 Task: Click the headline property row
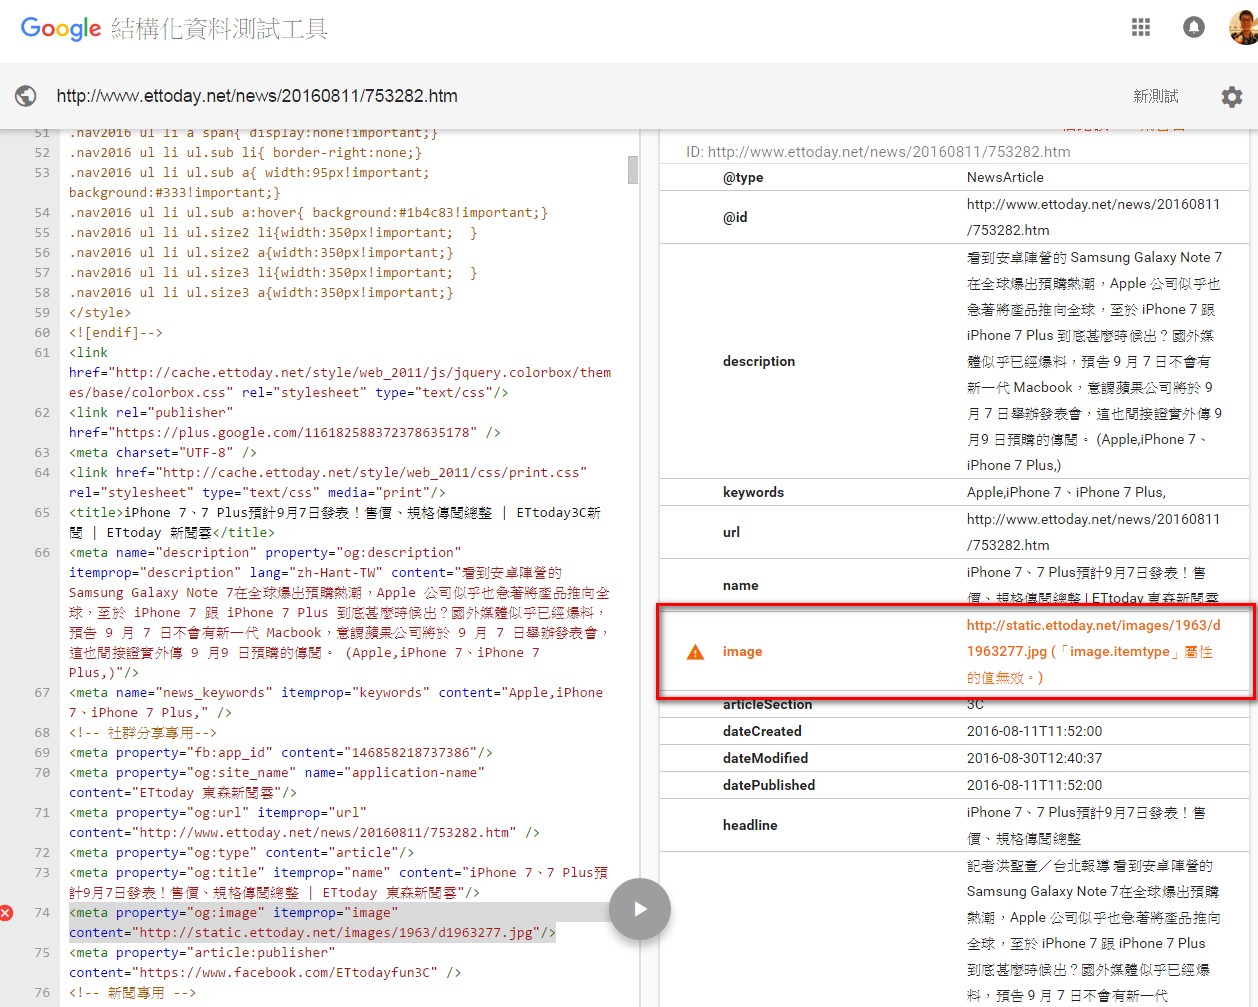[x=954, y=825]
